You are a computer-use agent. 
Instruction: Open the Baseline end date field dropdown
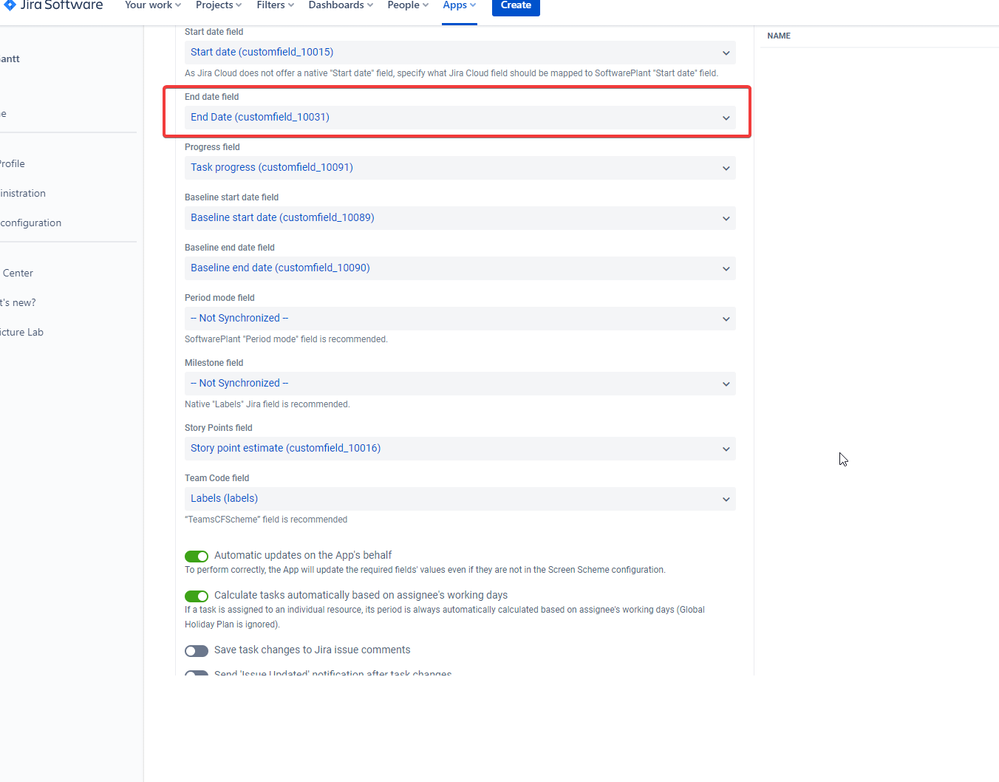460,268
